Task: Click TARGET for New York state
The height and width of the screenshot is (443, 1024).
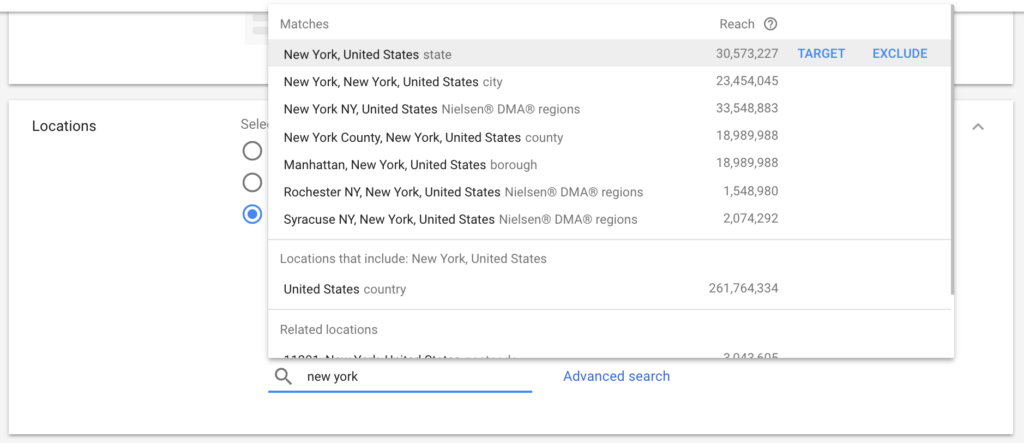Action: [x=821, y=54]
